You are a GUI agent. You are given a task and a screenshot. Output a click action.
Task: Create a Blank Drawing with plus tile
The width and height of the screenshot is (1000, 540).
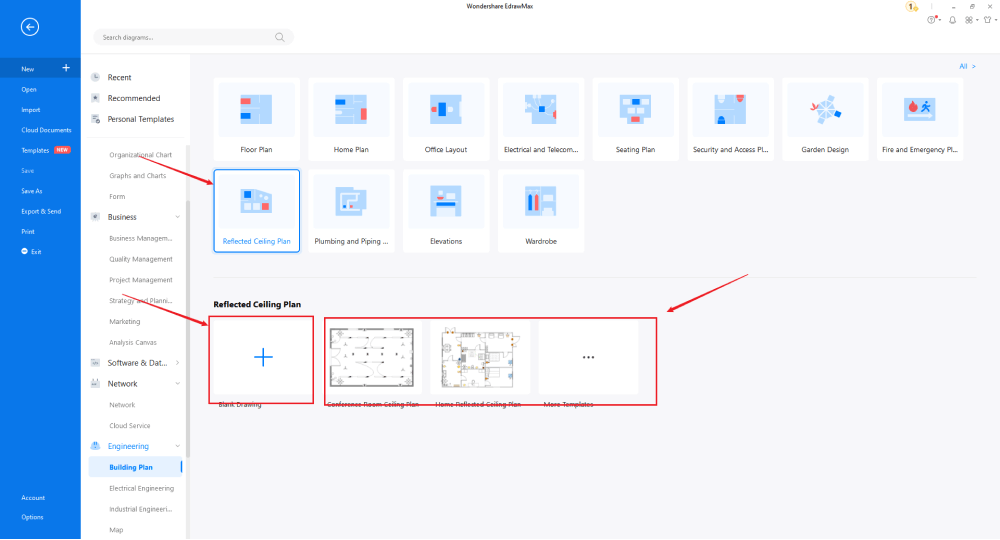[263, 357]
